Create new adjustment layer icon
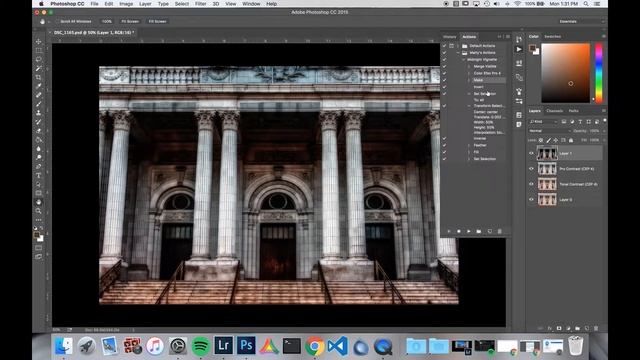The width and height of the screenshot is (640, 360). click(x=568, y=328)
